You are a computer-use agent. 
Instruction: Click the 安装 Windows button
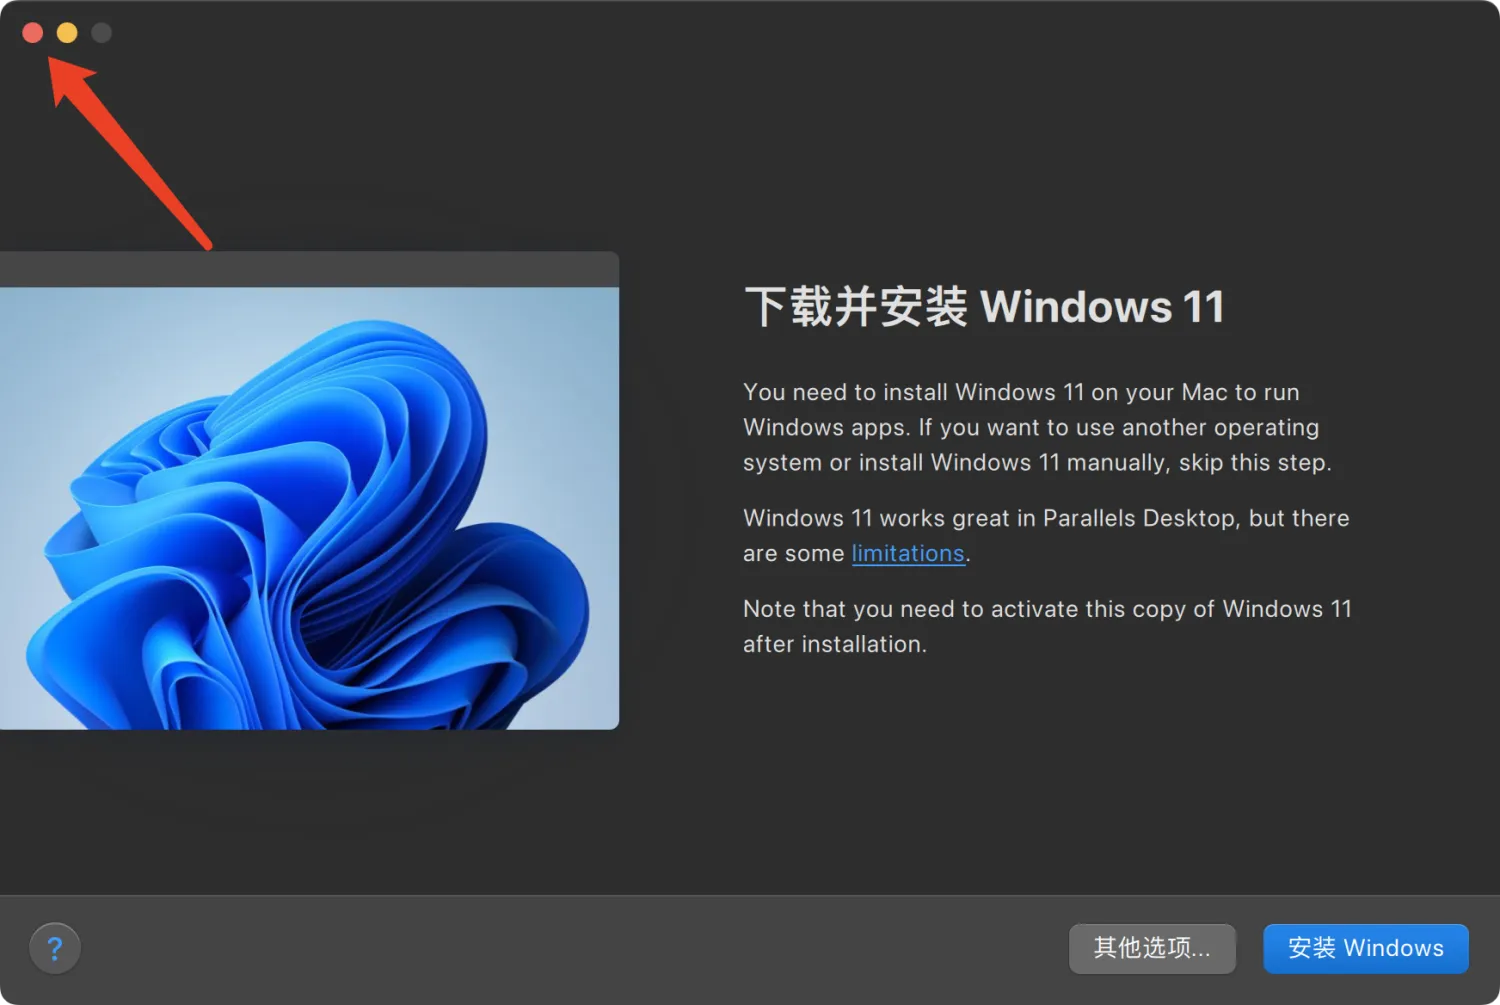pos(1366,948)
